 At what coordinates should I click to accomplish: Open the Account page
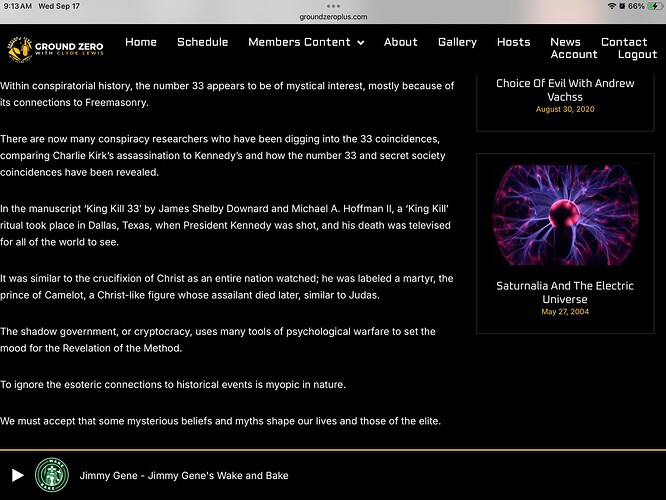tap(574, 55)
